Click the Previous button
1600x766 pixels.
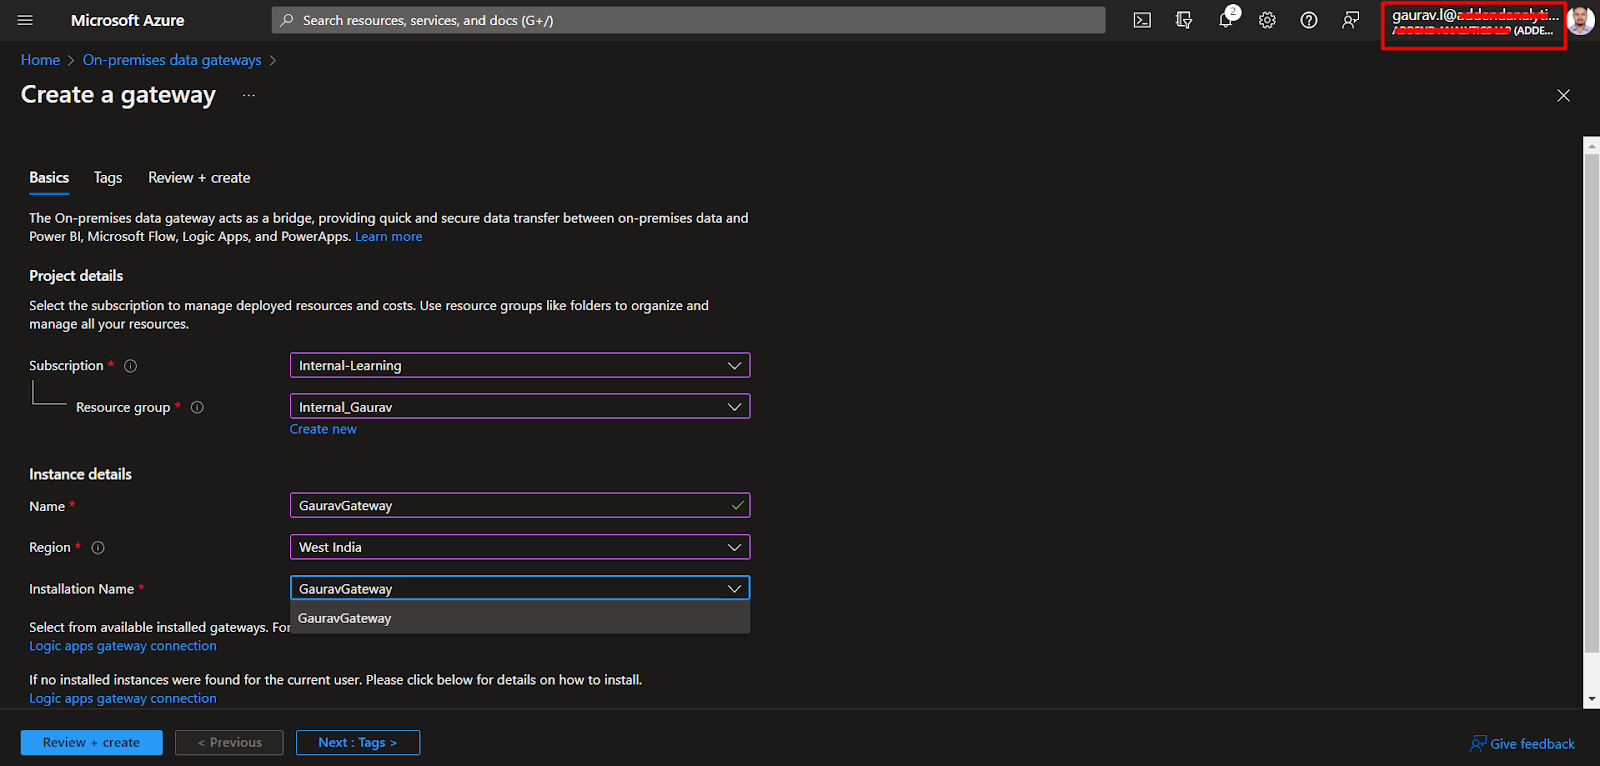(x=229, y=743)
